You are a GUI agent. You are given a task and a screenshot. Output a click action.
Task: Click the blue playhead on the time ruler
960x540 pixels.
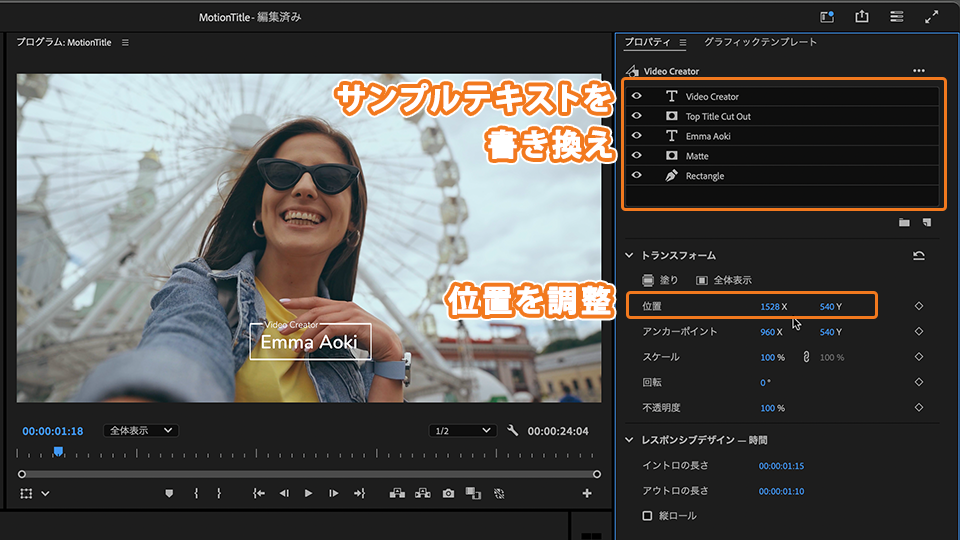point(58,453)
